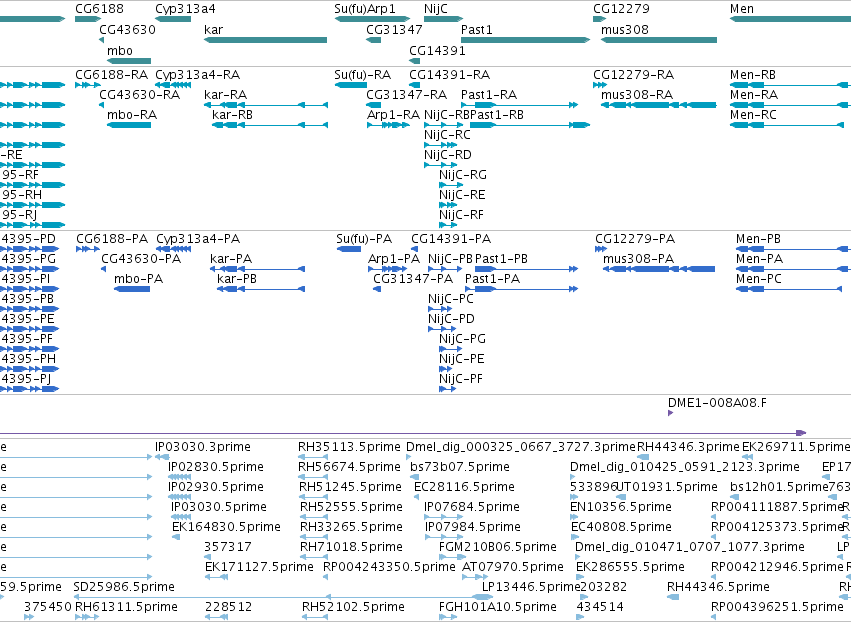Select EST EK286555.5prime

click(630, 567)
